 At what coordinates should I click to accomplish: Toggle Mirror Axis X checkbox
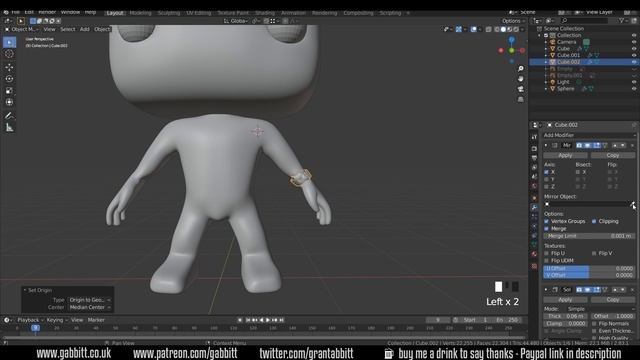click(547, 172)
